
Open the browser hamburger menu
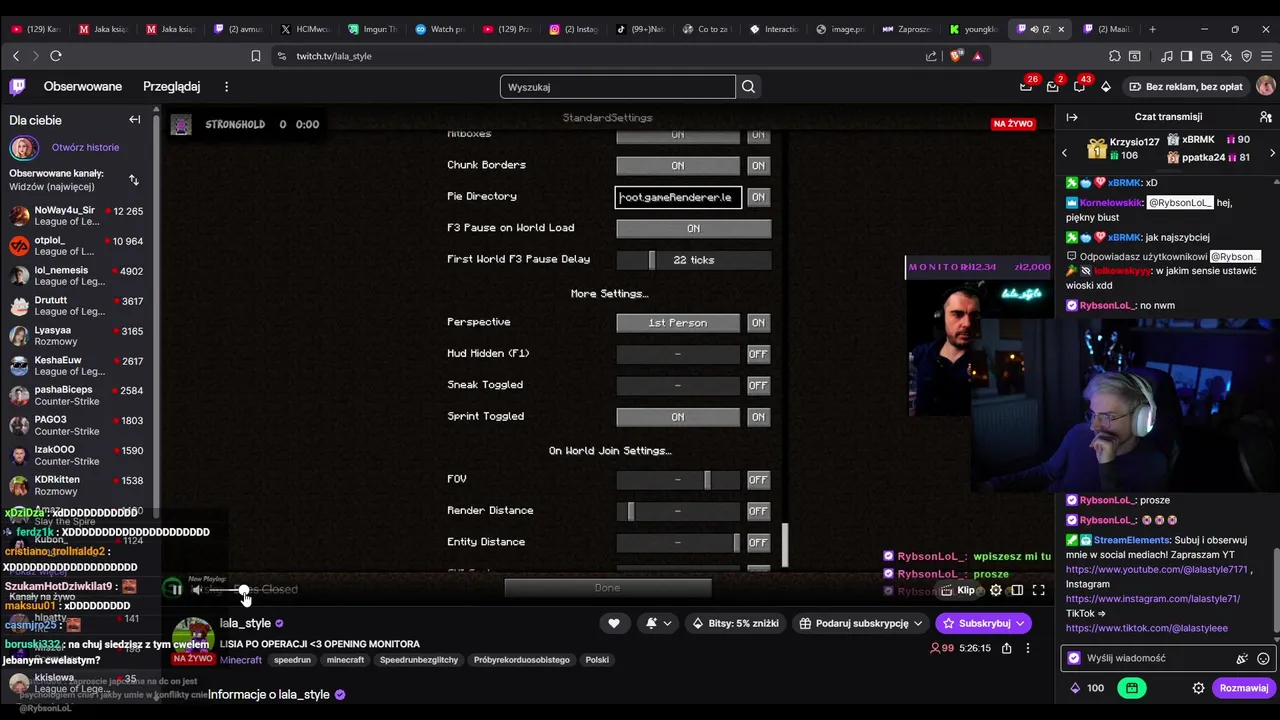(x=1265, y=56)
